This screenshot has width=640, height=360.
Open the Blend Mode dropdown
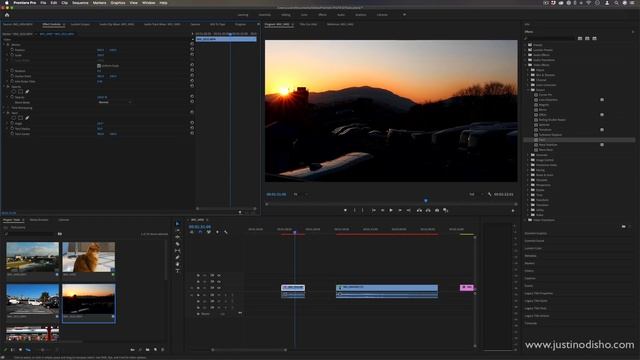[x=114, y=102]
